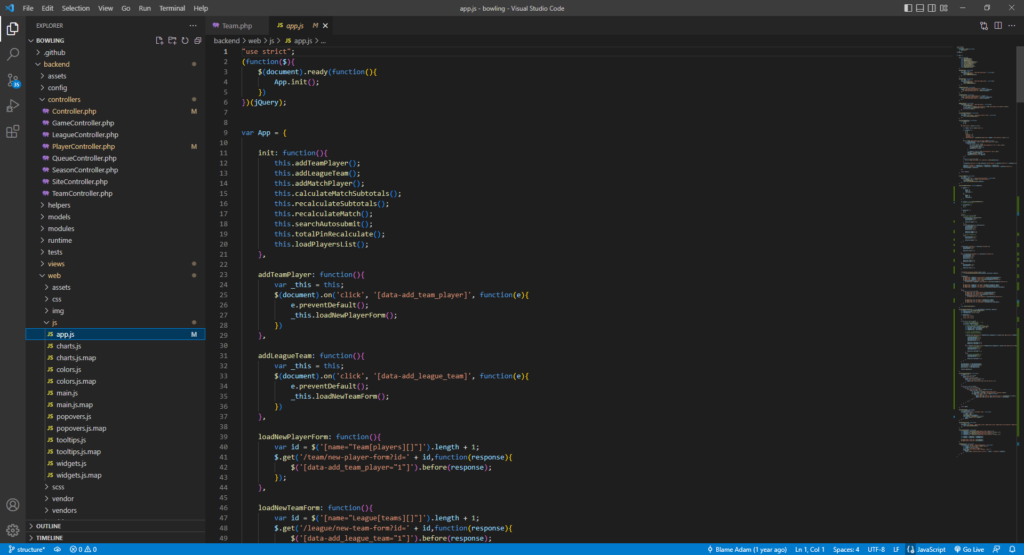
Task: Click the LF end-of-line selector
Action: [896, 549]
